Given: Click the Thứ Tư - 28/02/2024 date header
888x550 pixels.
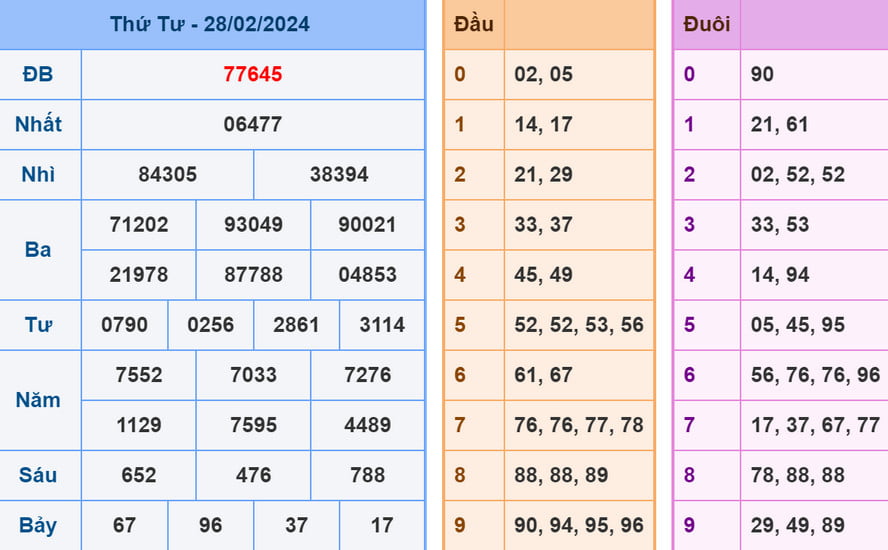Looking at the screenshot, I should point(210,24).
